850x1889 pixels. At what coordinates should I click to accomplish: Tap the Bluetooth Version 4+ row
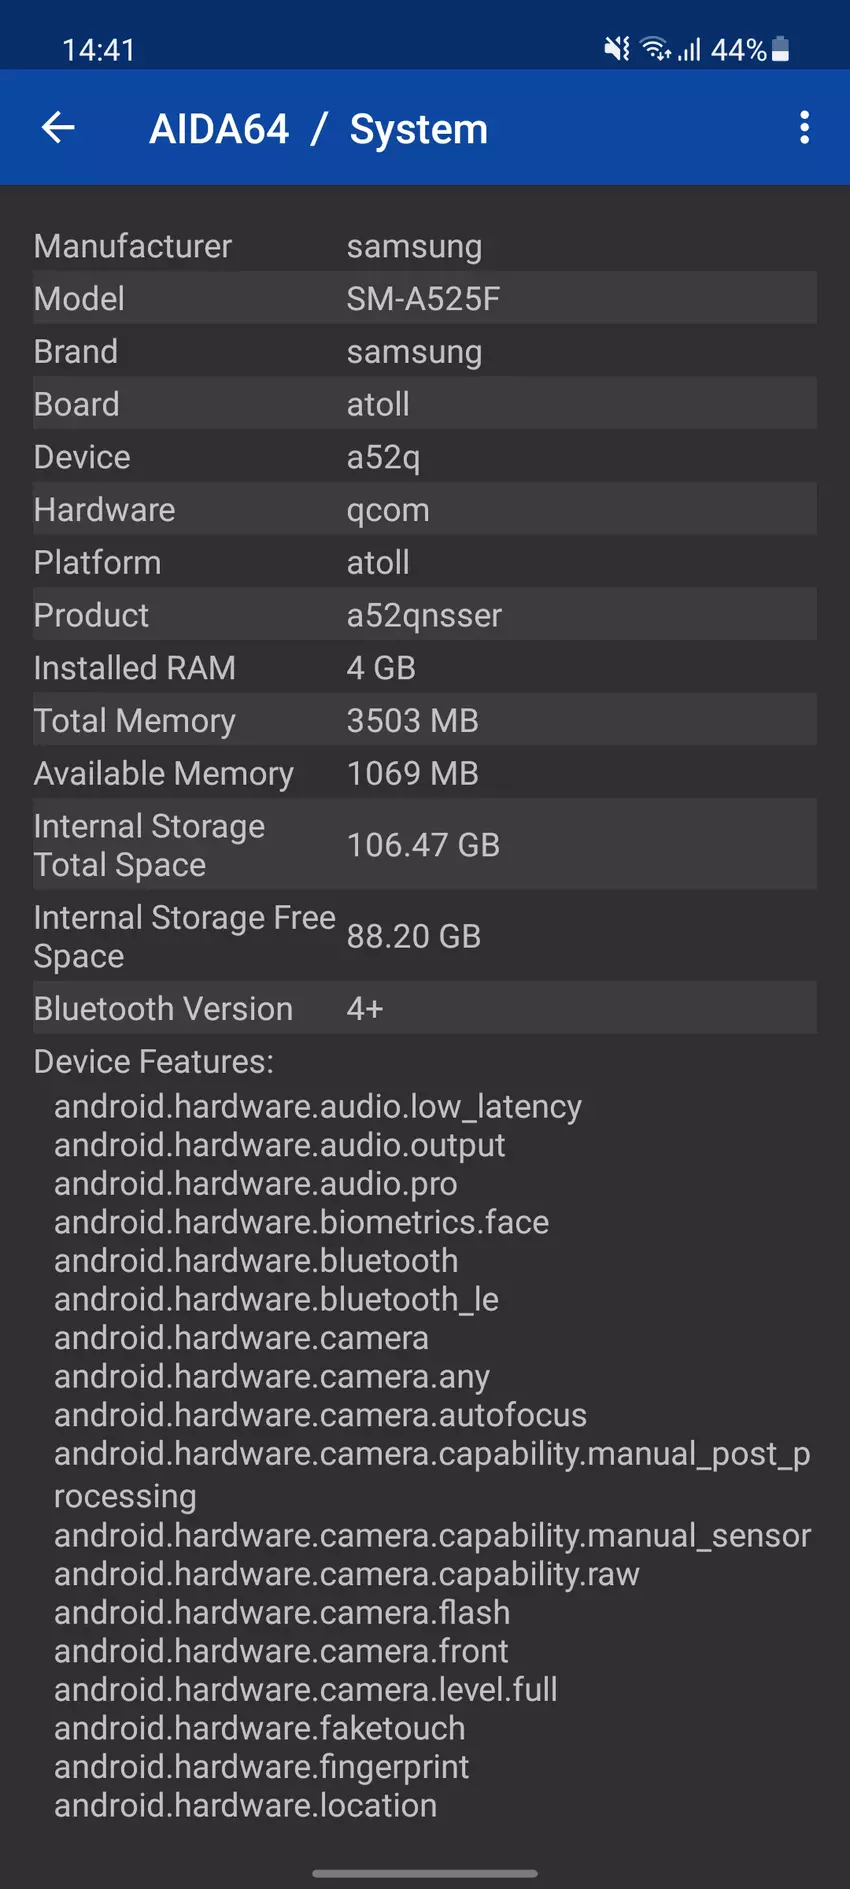tap(424, 1009)
